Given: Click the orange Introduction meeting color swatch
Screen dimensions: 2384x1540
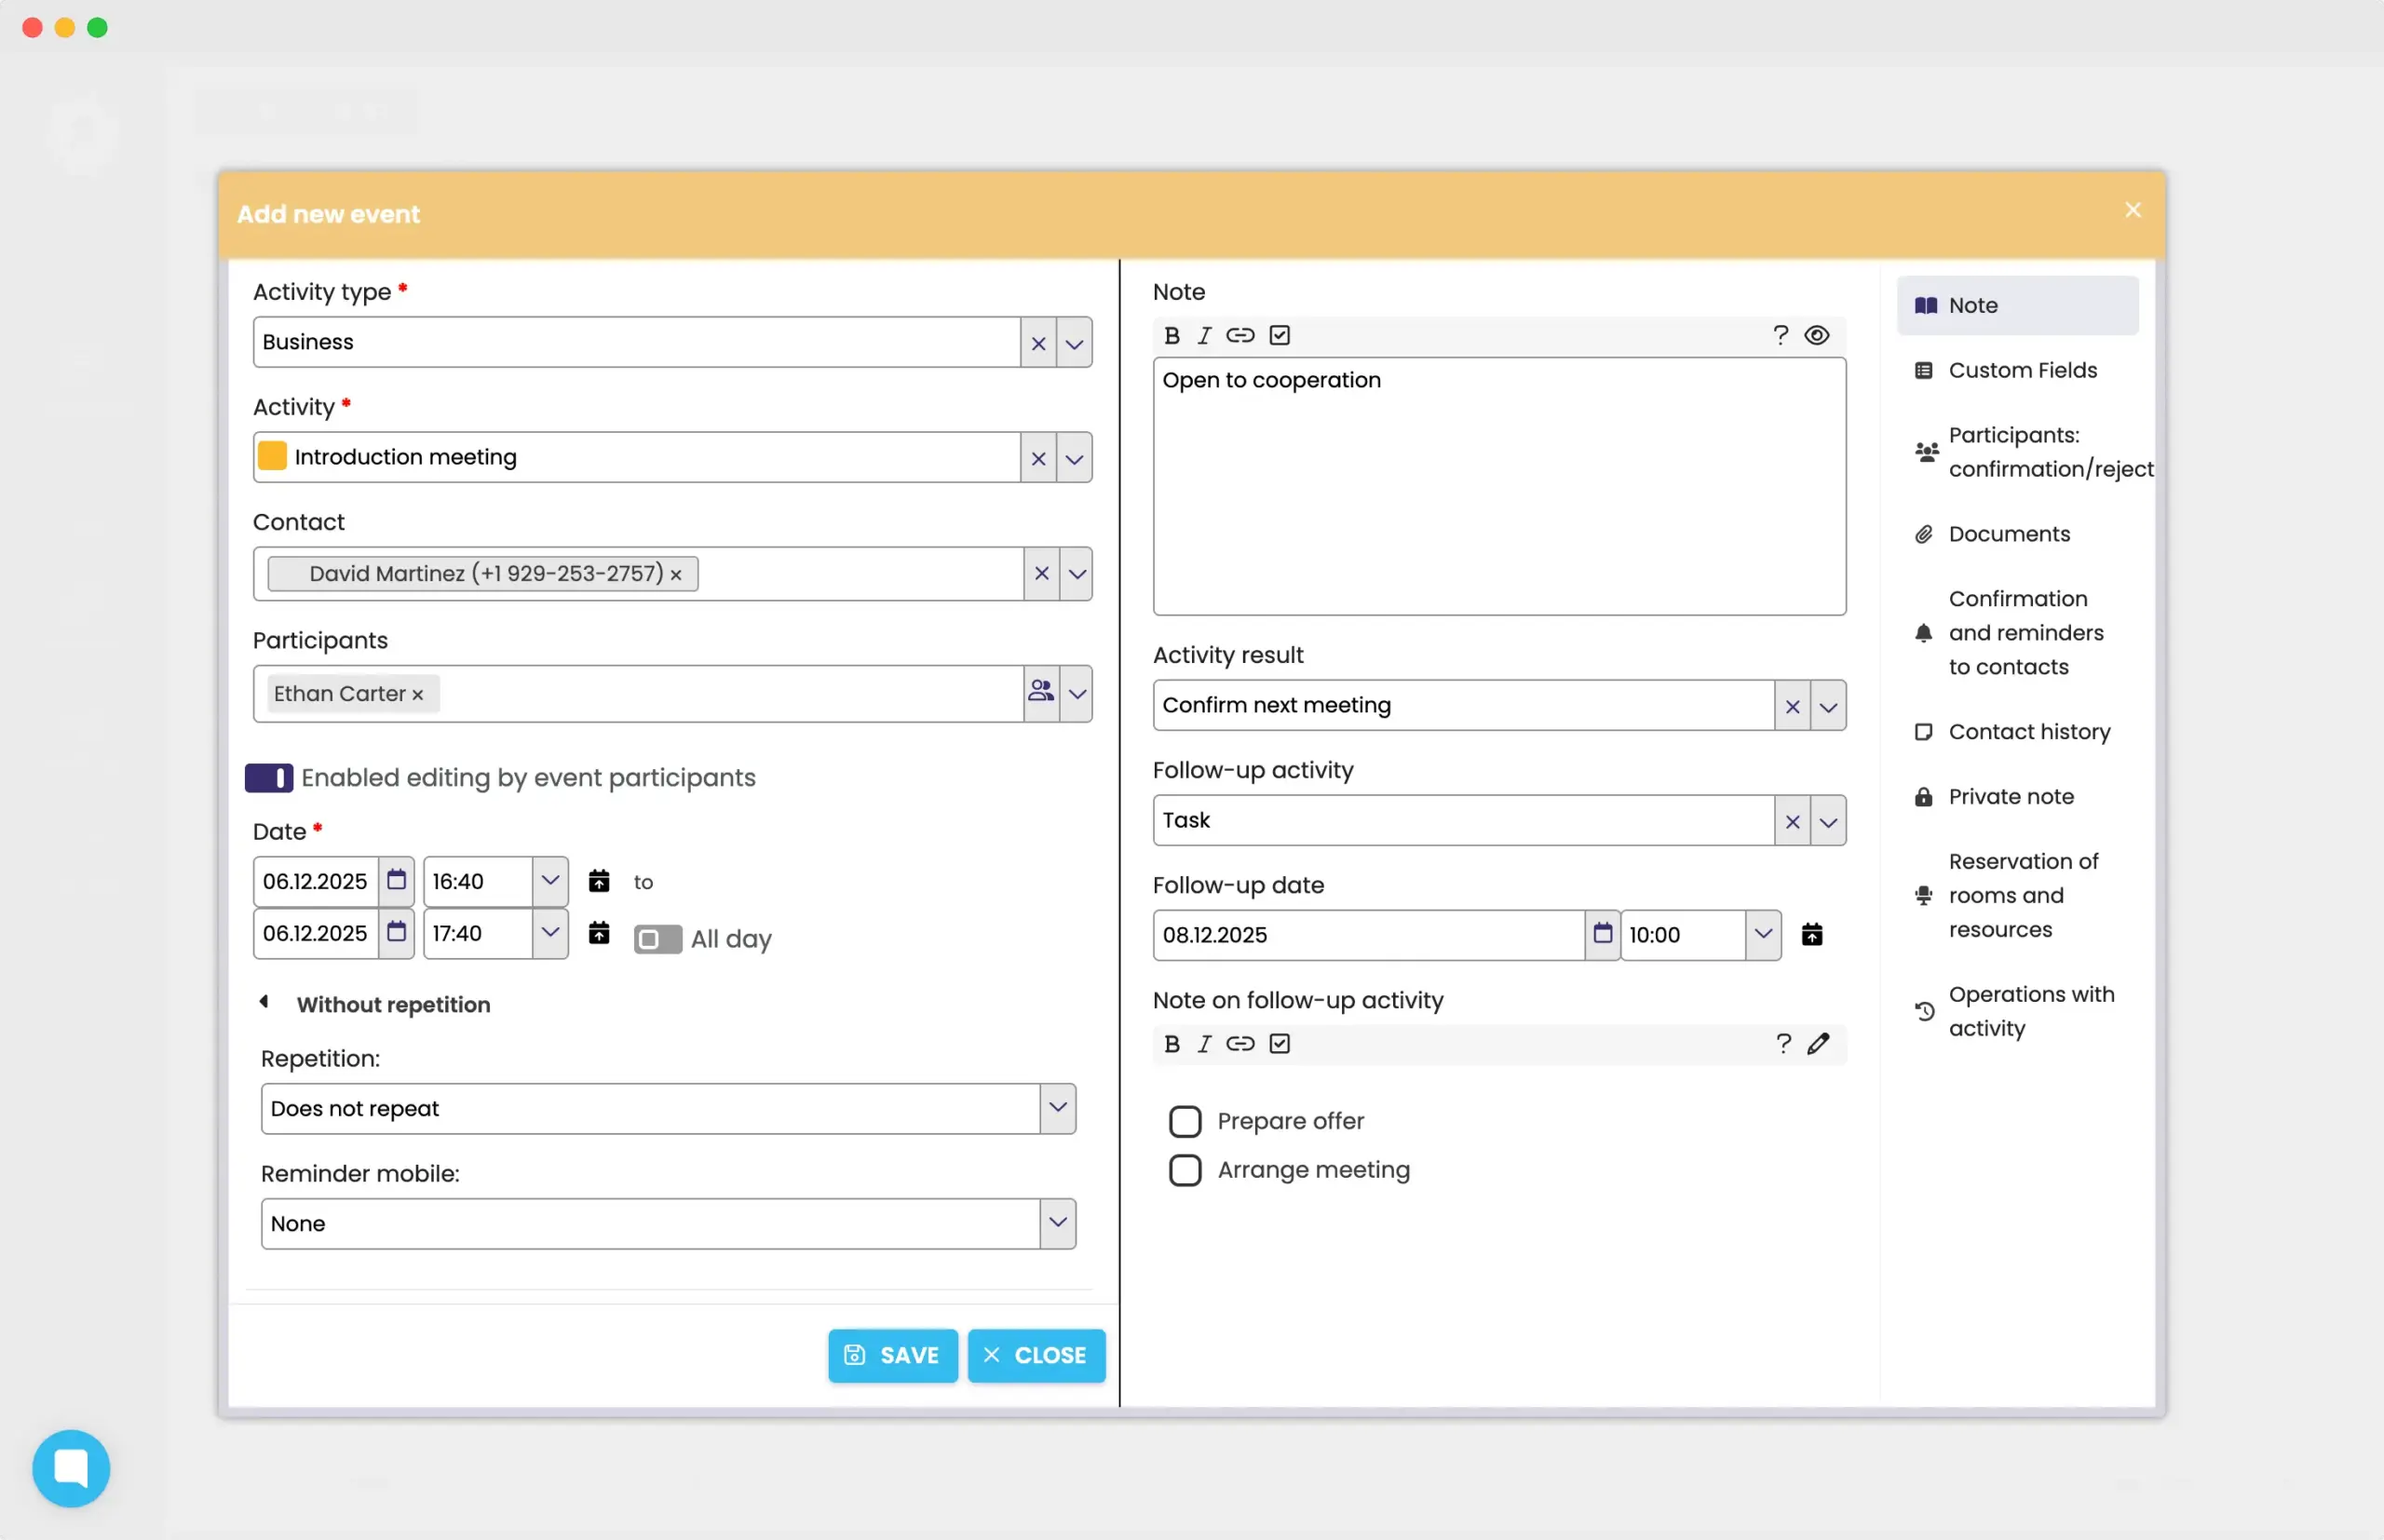Looking at the screenshot, I should tap(272, 457).
